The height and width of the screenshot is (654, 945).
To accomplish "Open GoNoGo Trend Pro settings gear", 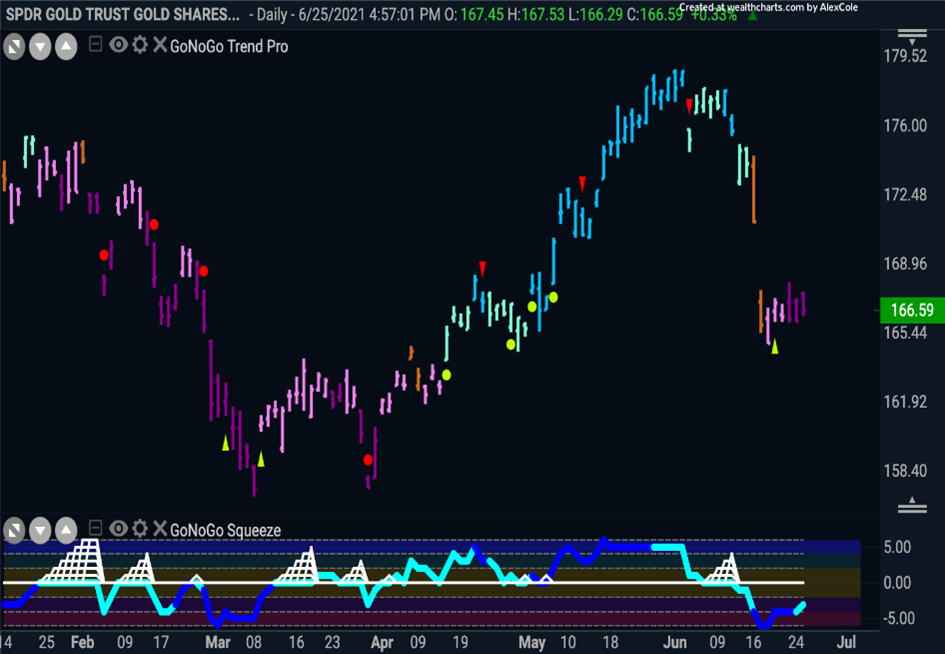I will tap(140, 45).
